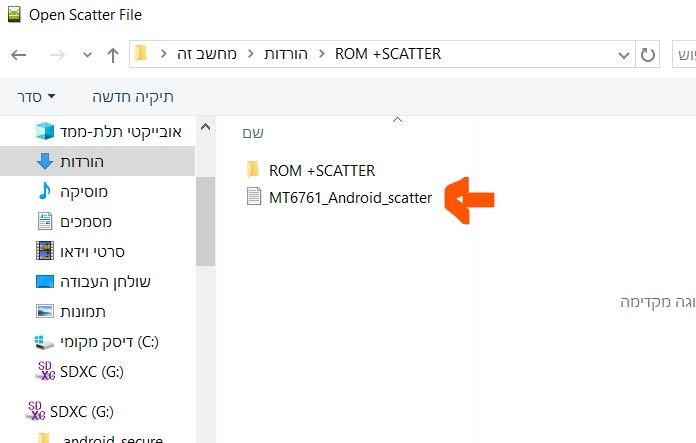Click the navigation pane scrollbar thumb

205,222
